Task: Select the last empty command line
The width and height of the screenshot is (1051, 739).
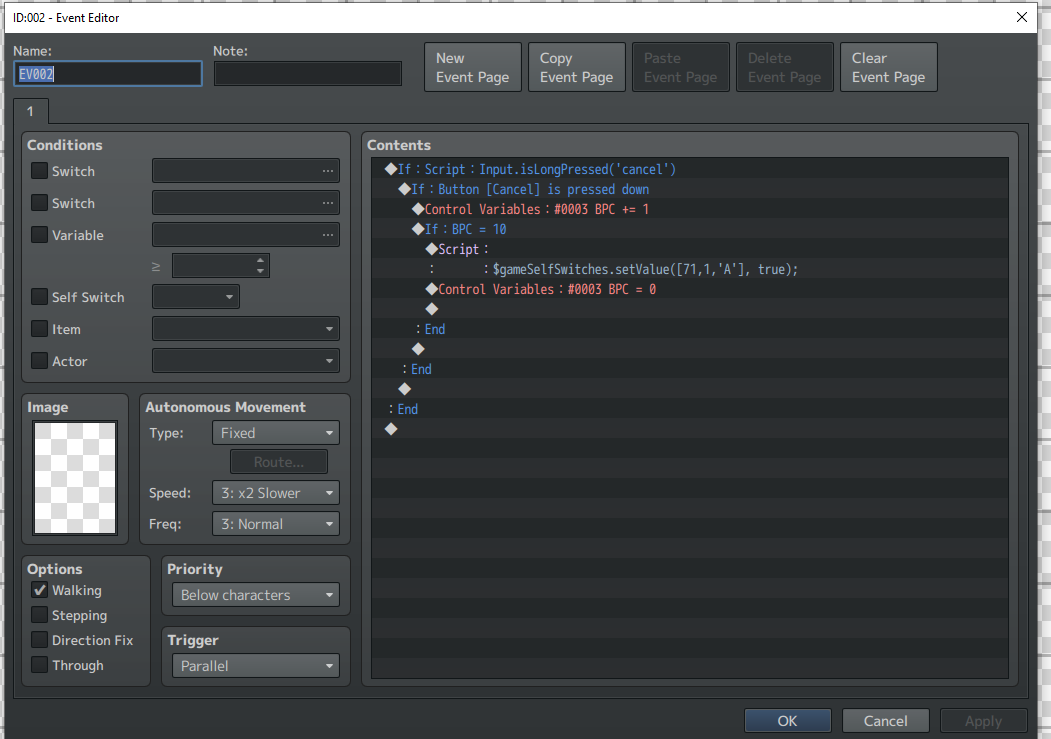Action: tap(690, 429)
